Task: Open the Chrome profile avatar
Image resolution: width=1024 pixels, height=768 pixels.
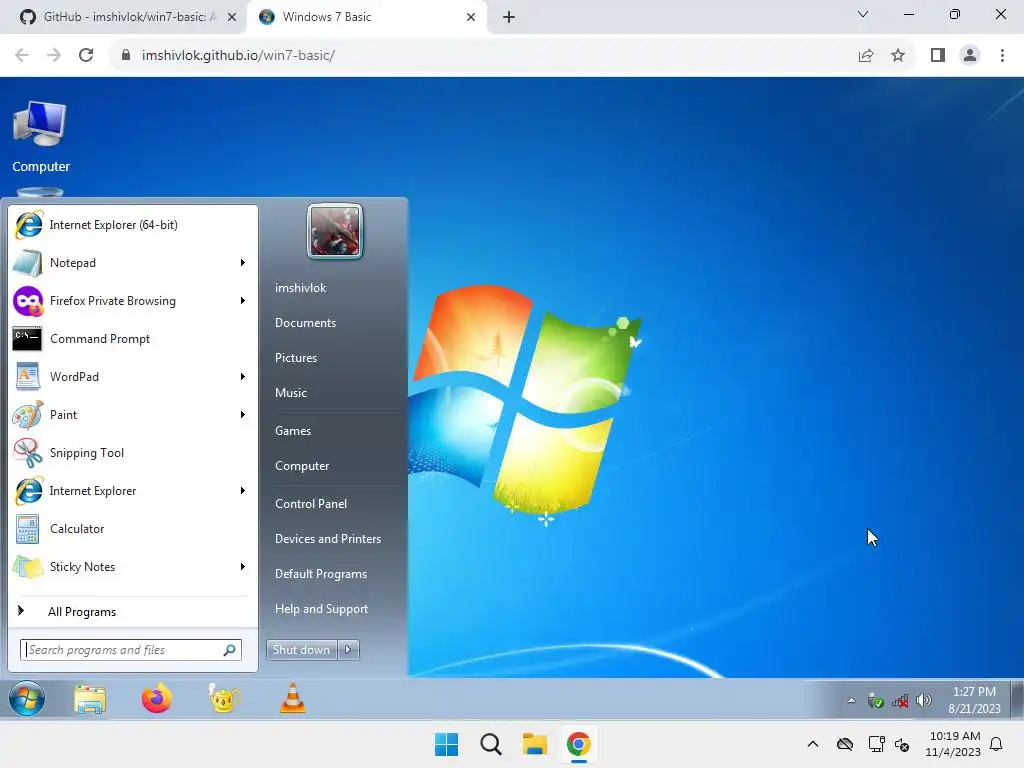Action: pyautogui.click(x=970, y=56)
